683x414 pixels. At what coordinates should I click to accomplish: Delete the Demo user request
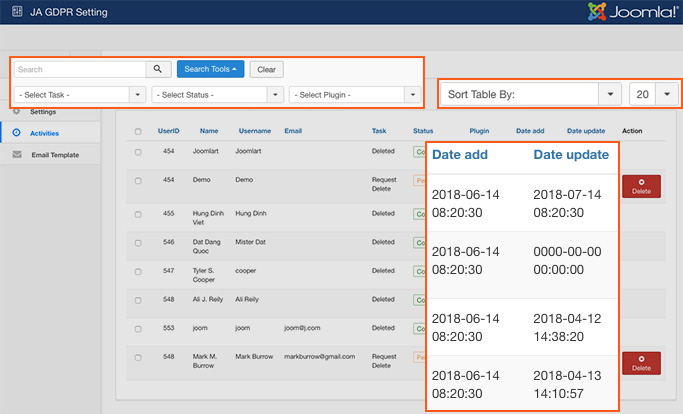(641, 185)
